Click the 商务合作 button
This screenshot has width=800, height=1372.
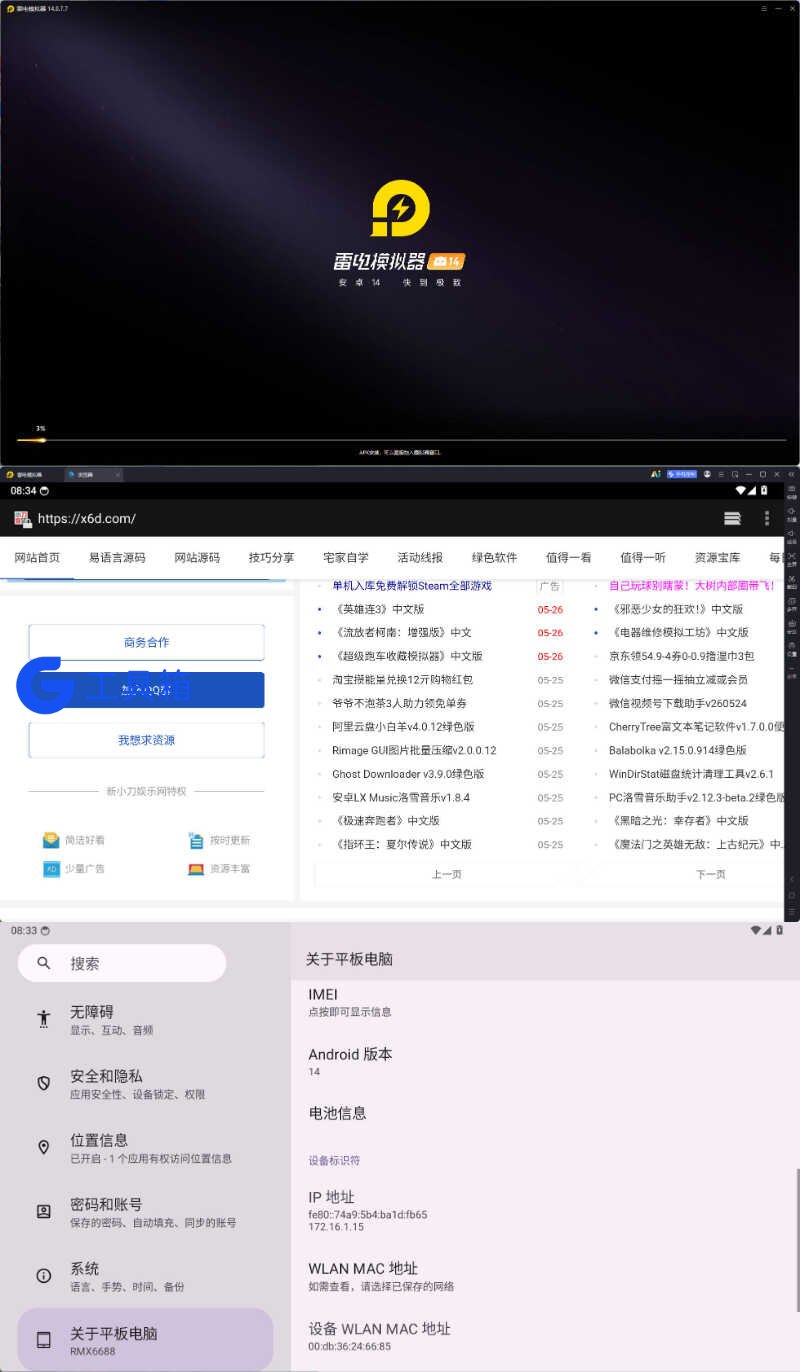(x=146, y=642)
